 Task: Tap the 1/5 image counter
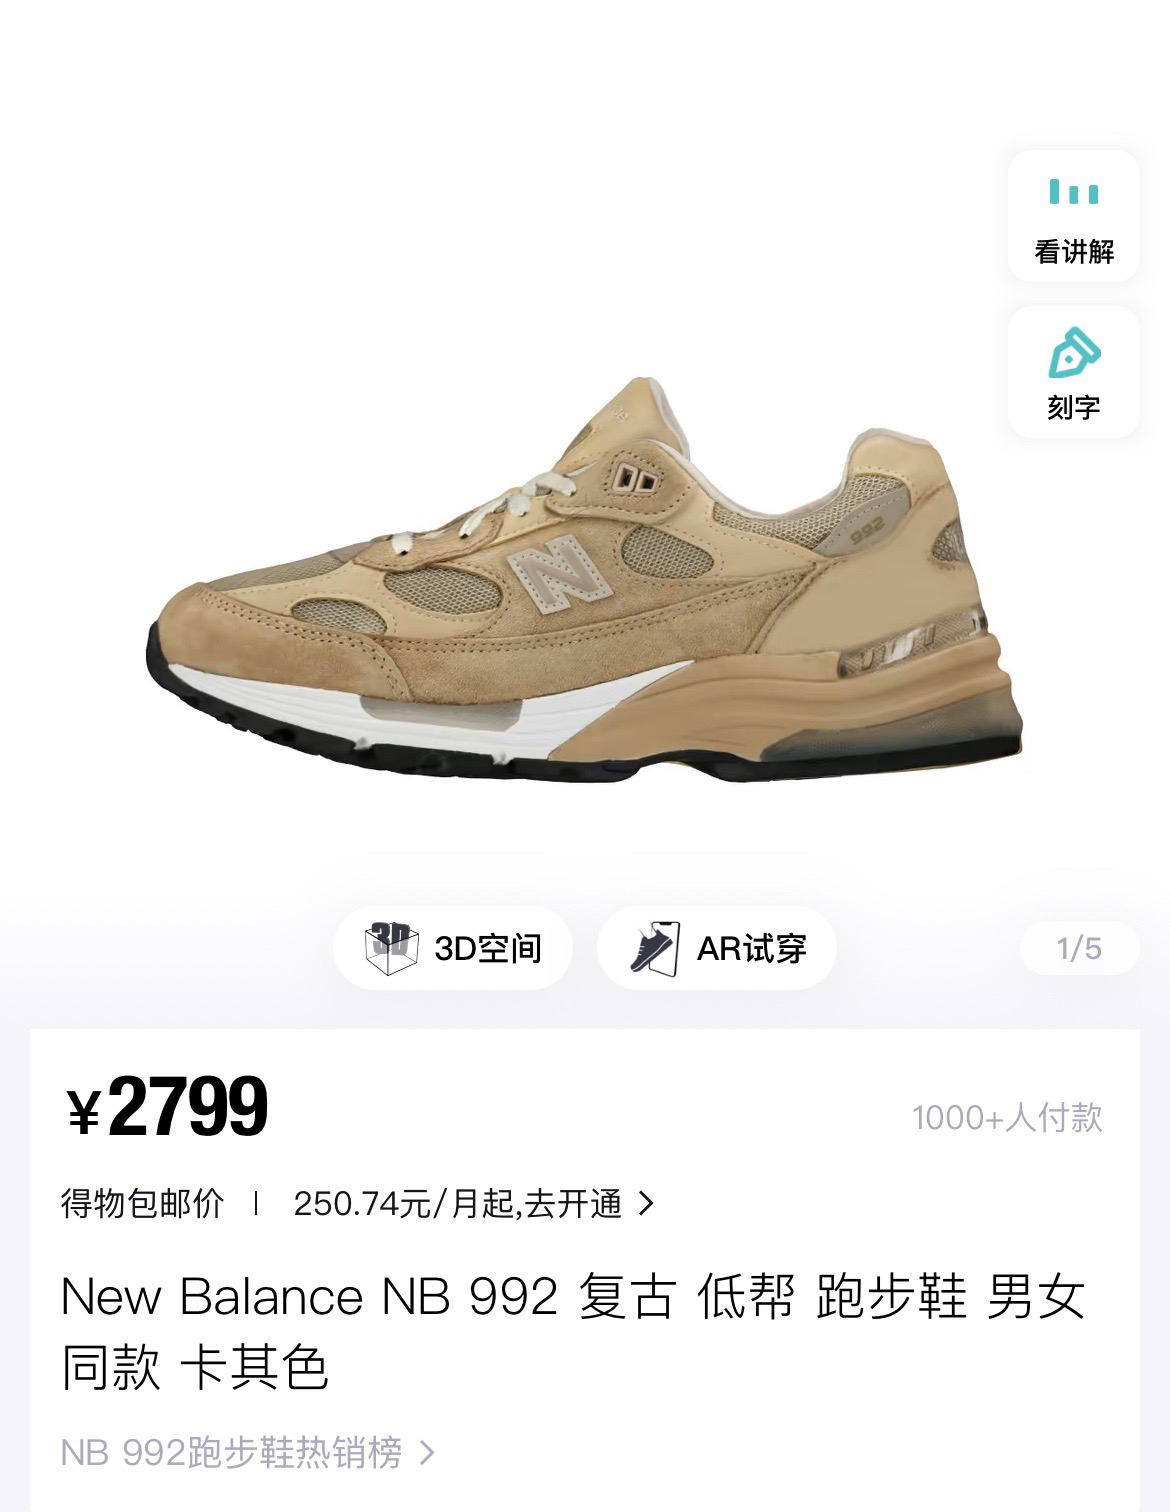[1079, 948]
